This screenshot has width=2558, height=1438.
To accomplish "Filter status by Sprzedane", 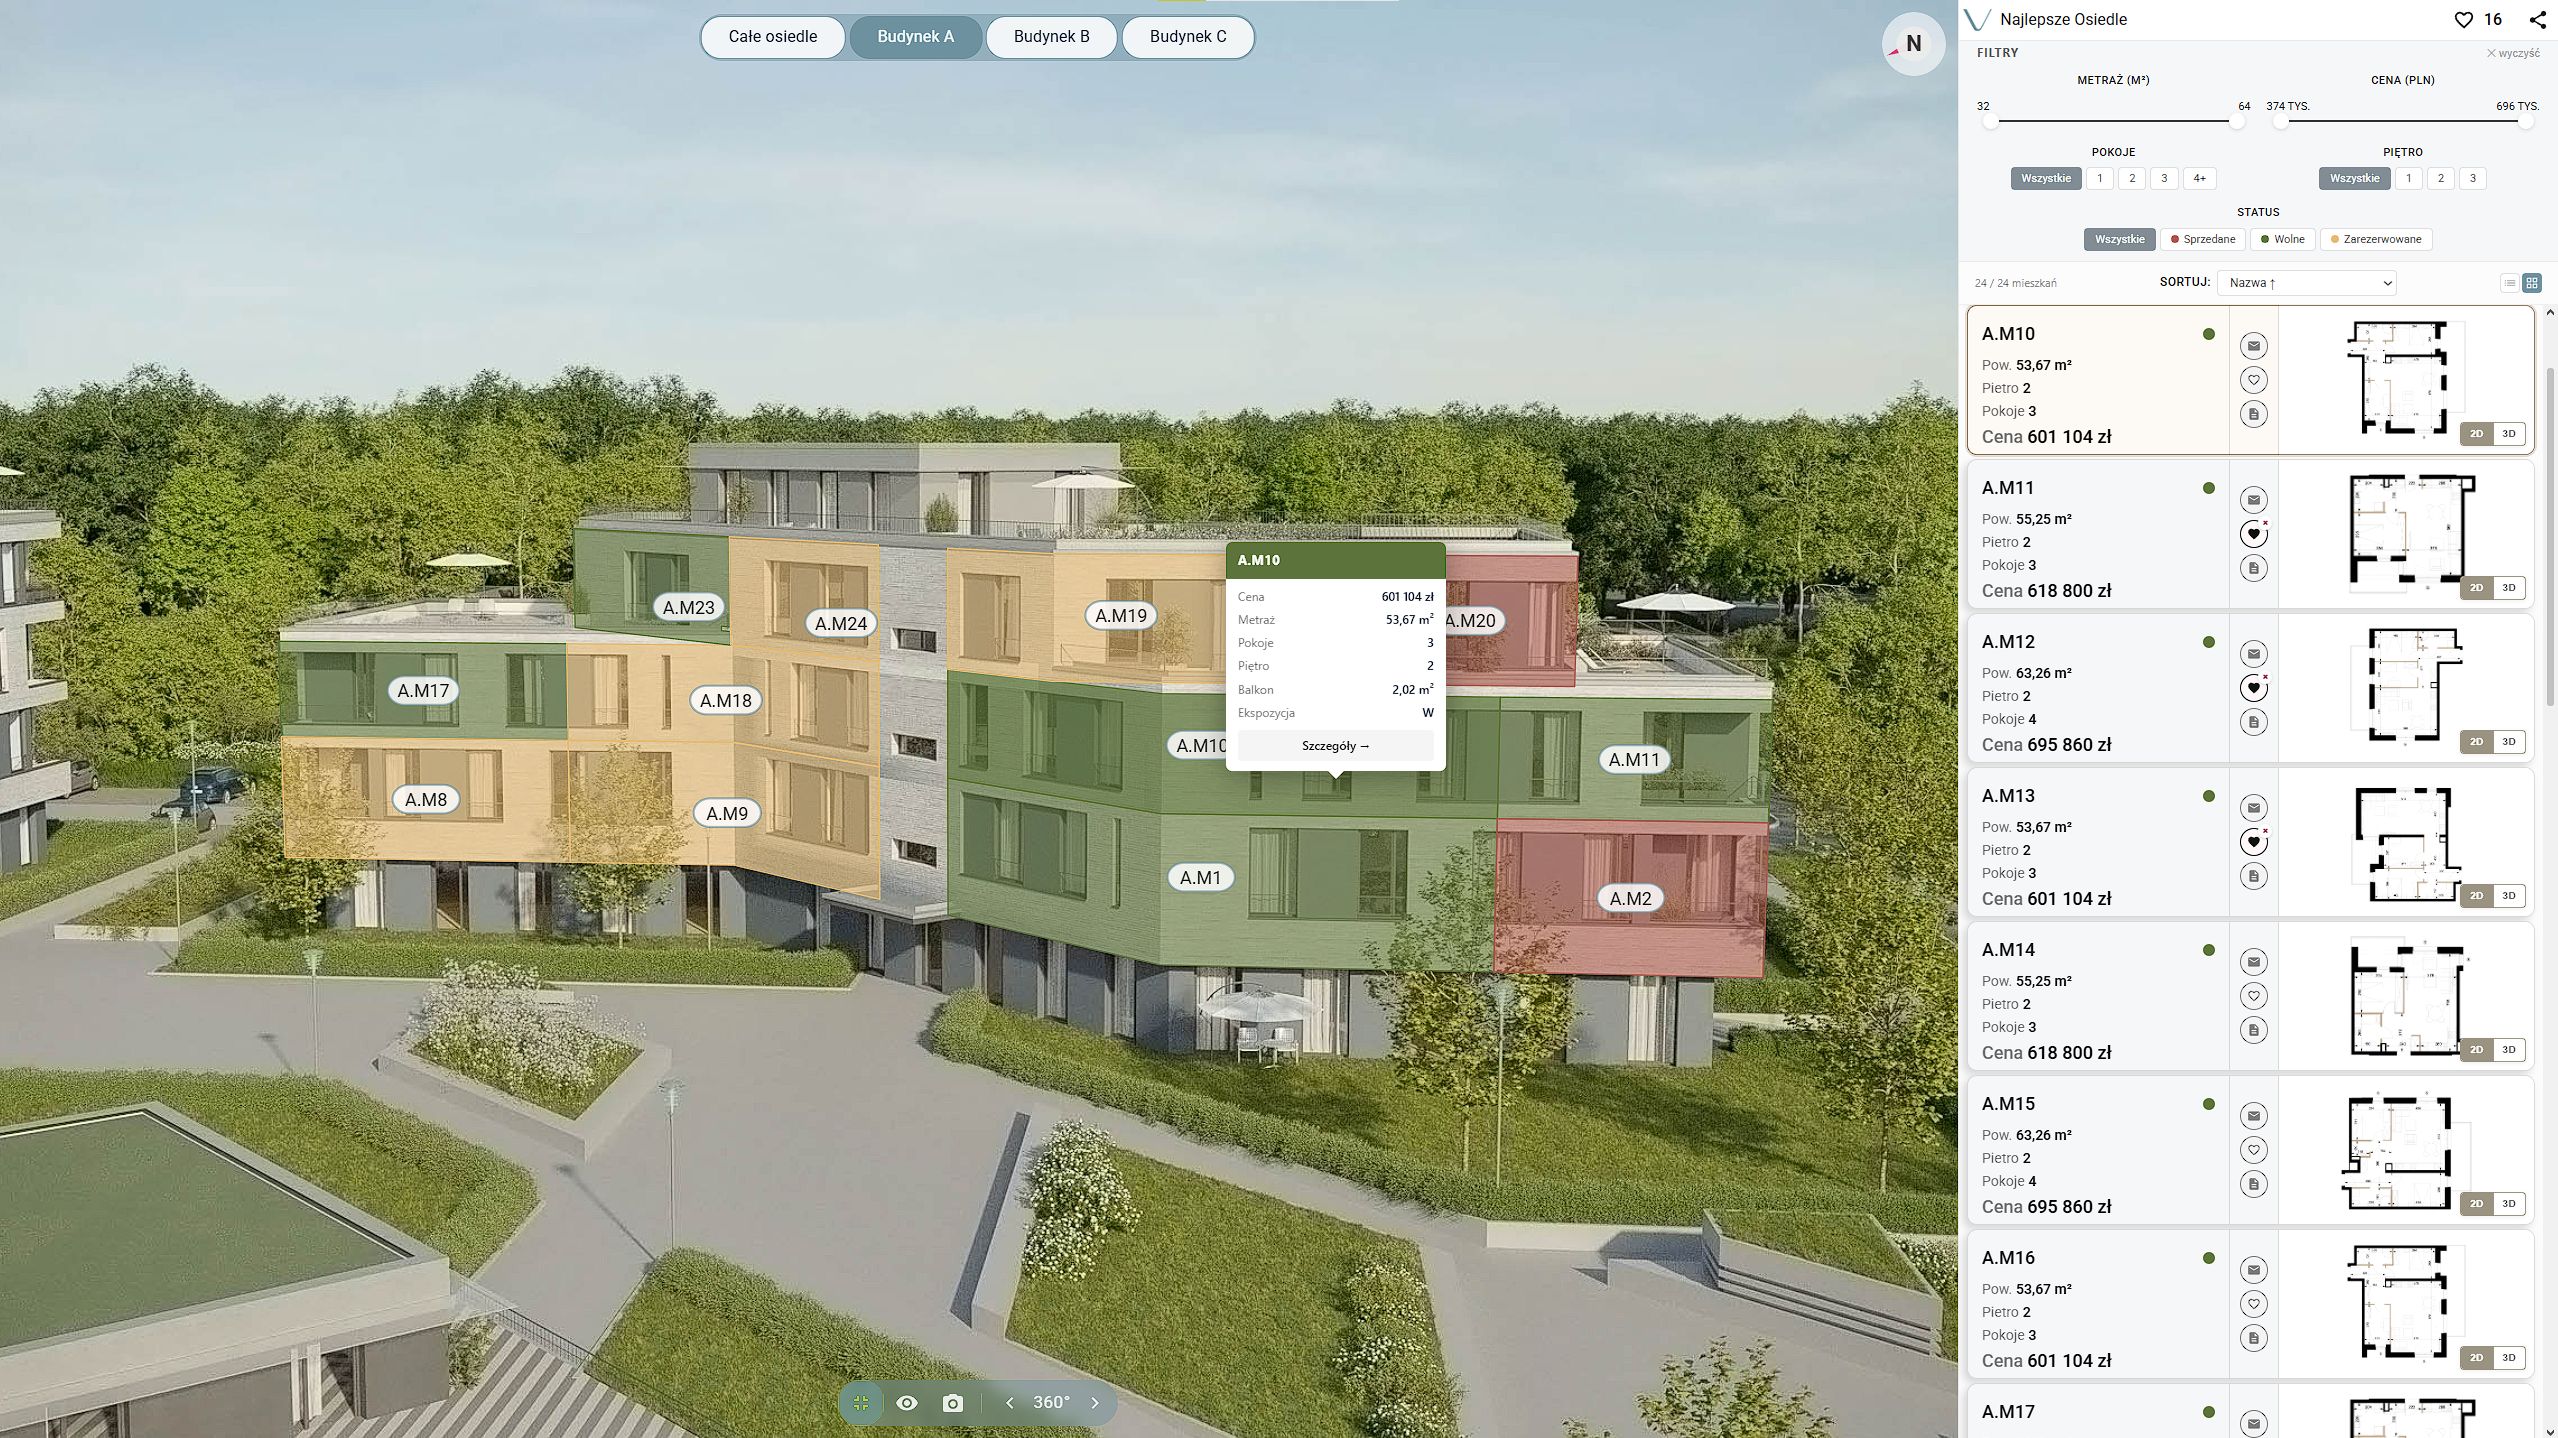I will coord(2202,239).
